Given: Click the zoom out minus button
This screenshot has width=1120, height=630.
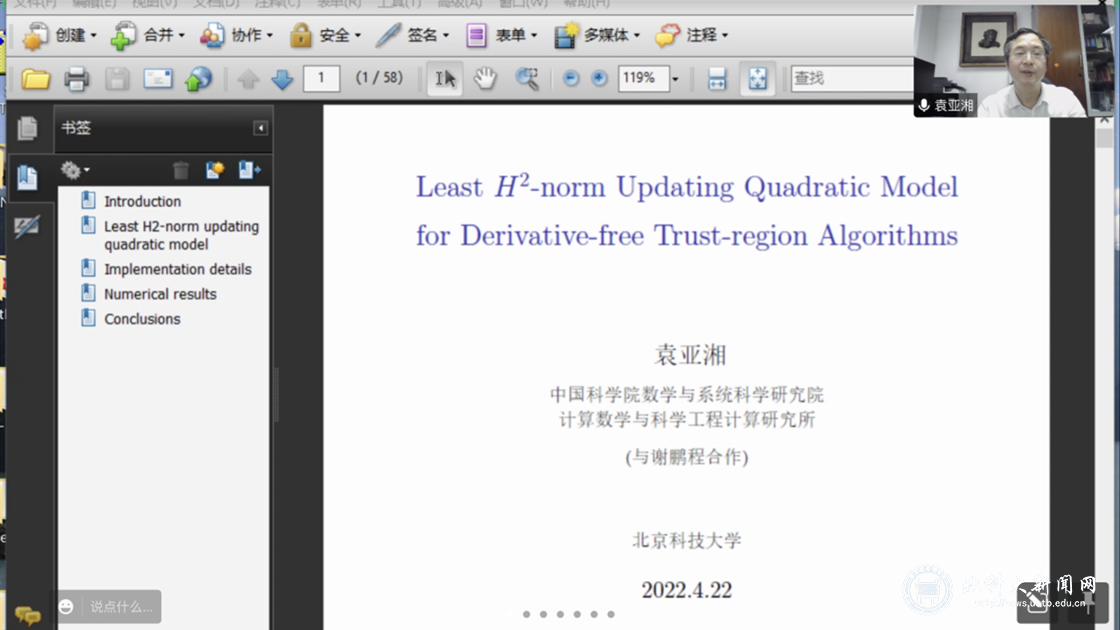Looking at the screenshot, I should click(571, 79).
